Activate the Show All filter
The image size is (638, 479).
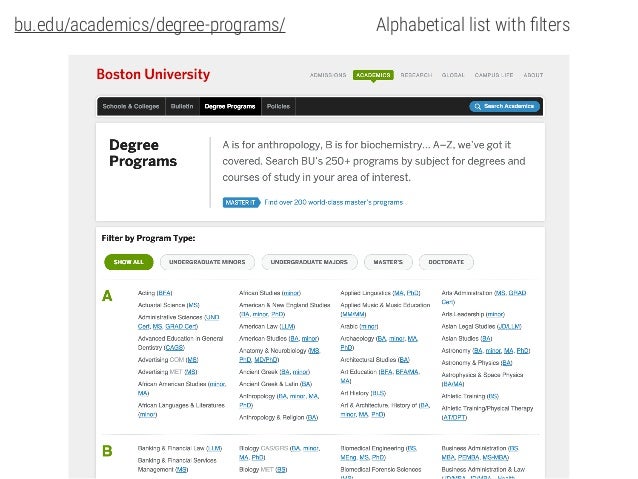tap(129, 262)
